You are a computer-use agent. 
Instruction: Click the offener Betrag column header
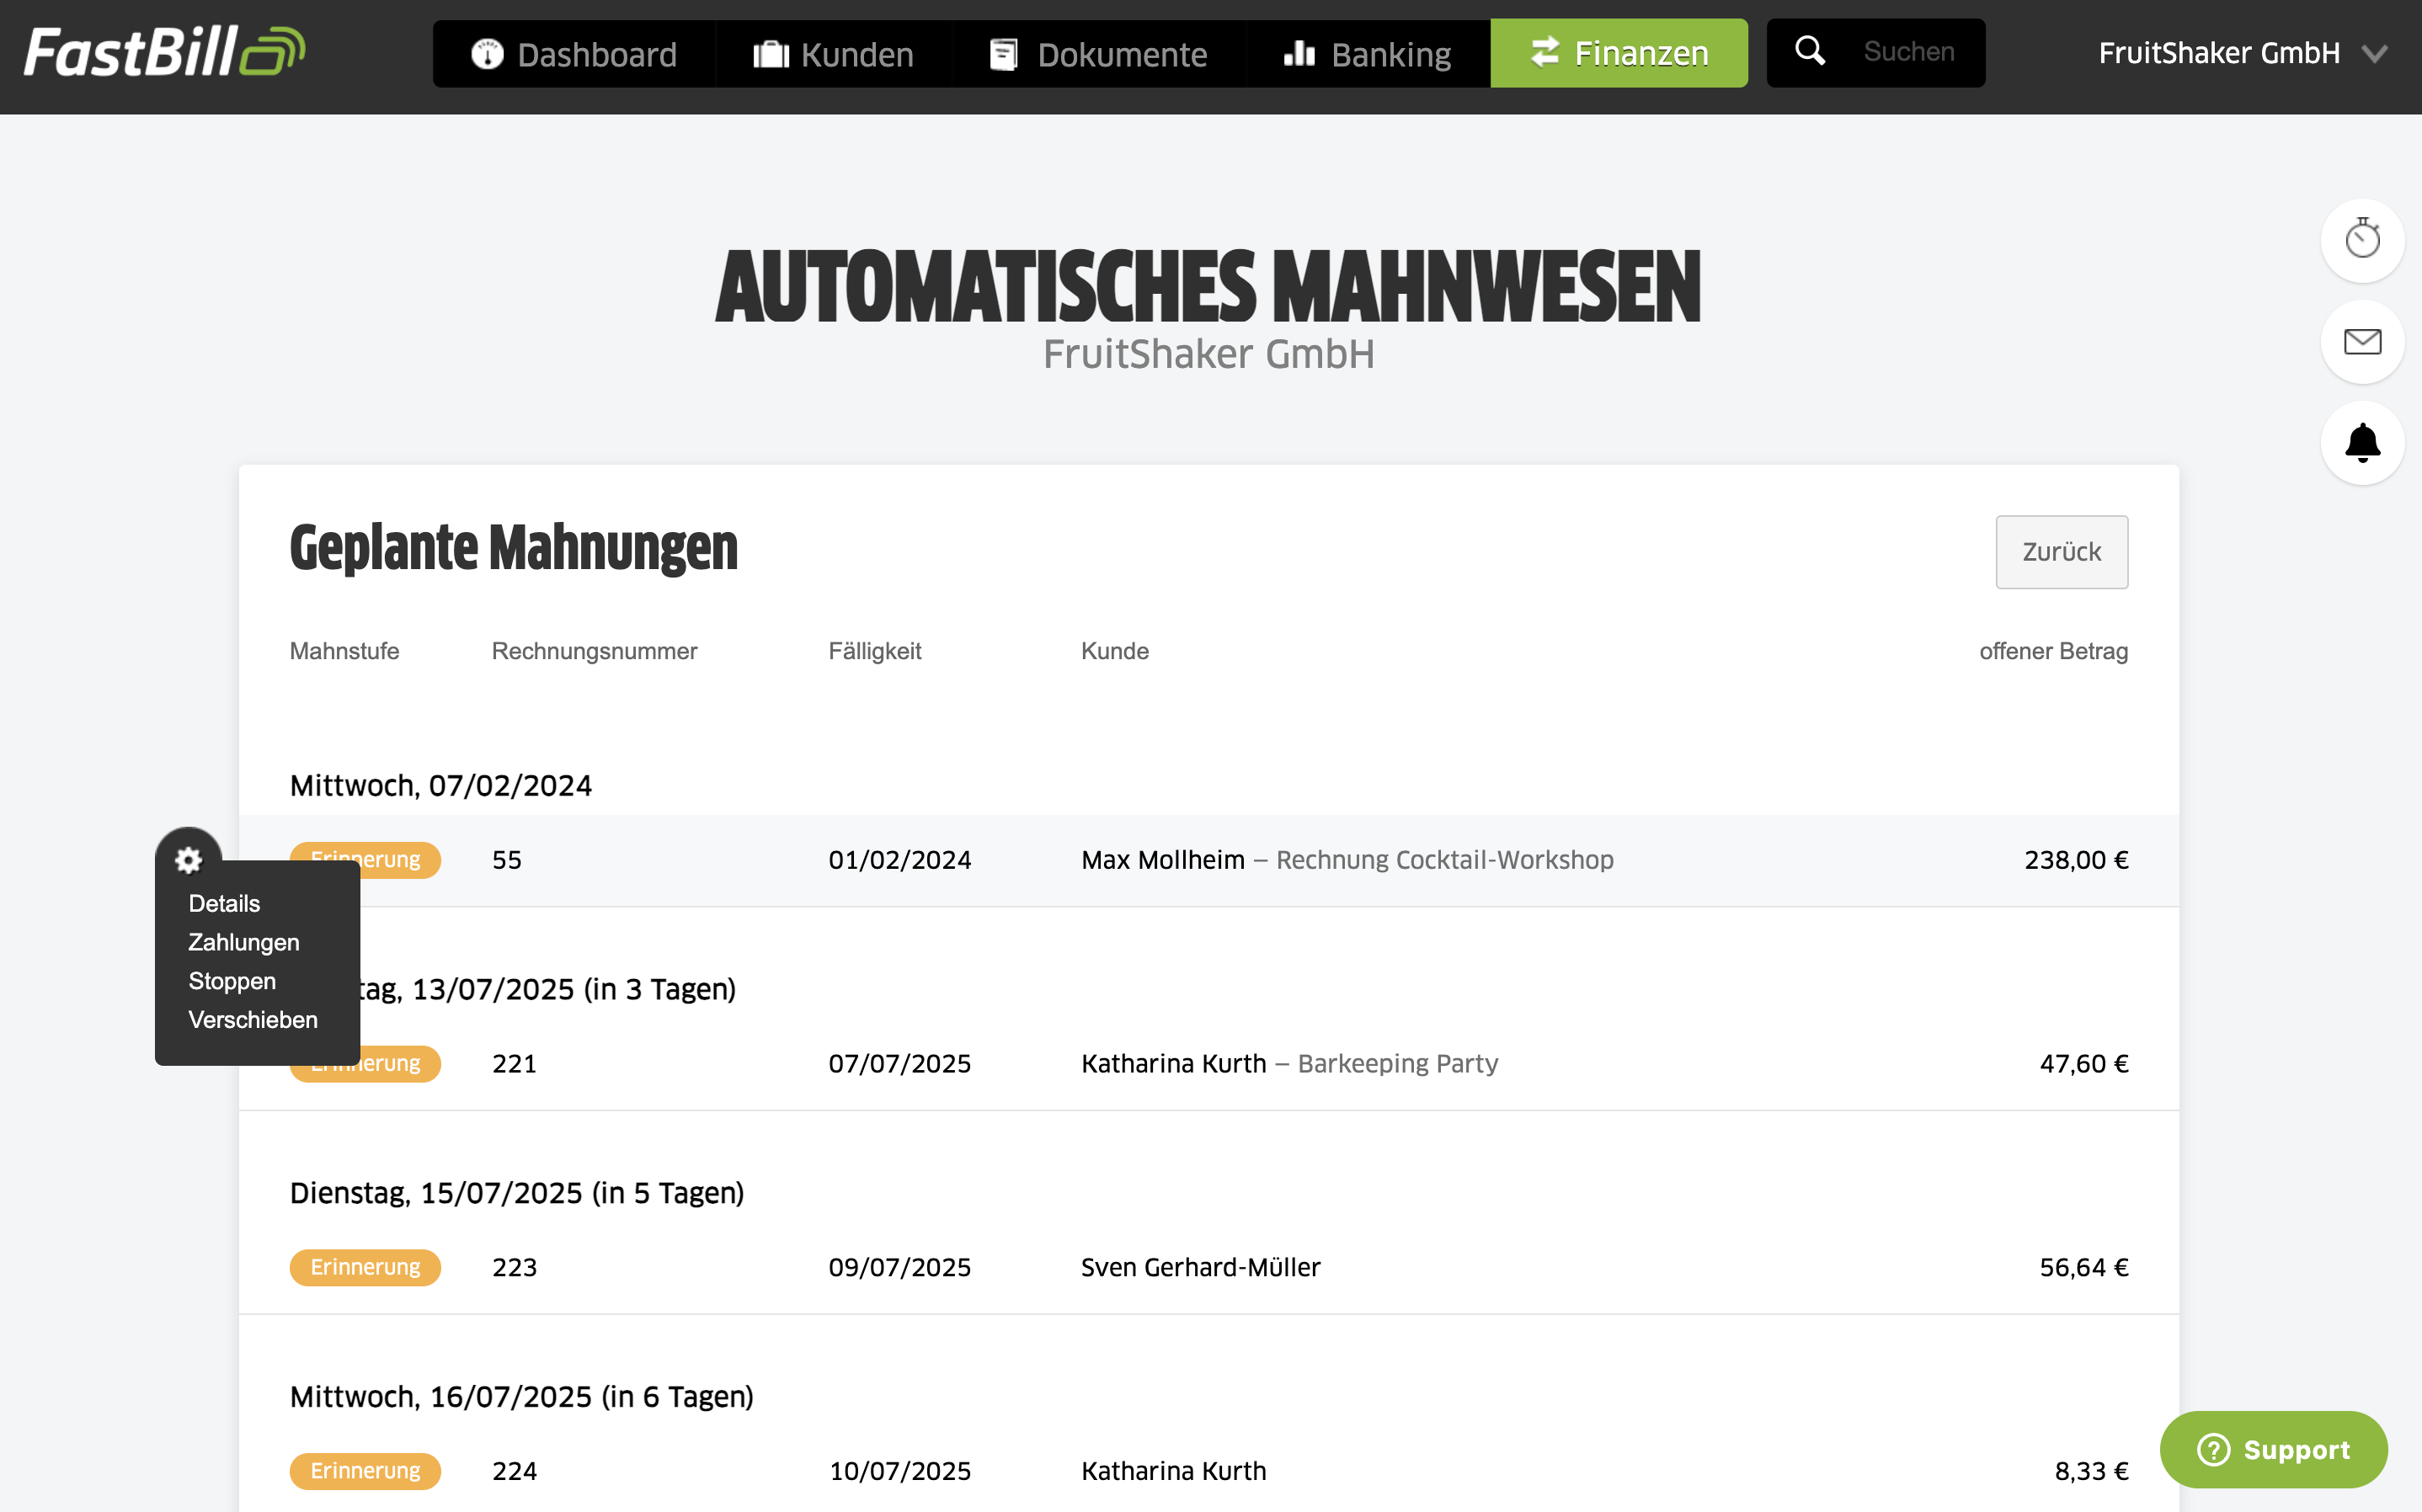(2053, 651)
